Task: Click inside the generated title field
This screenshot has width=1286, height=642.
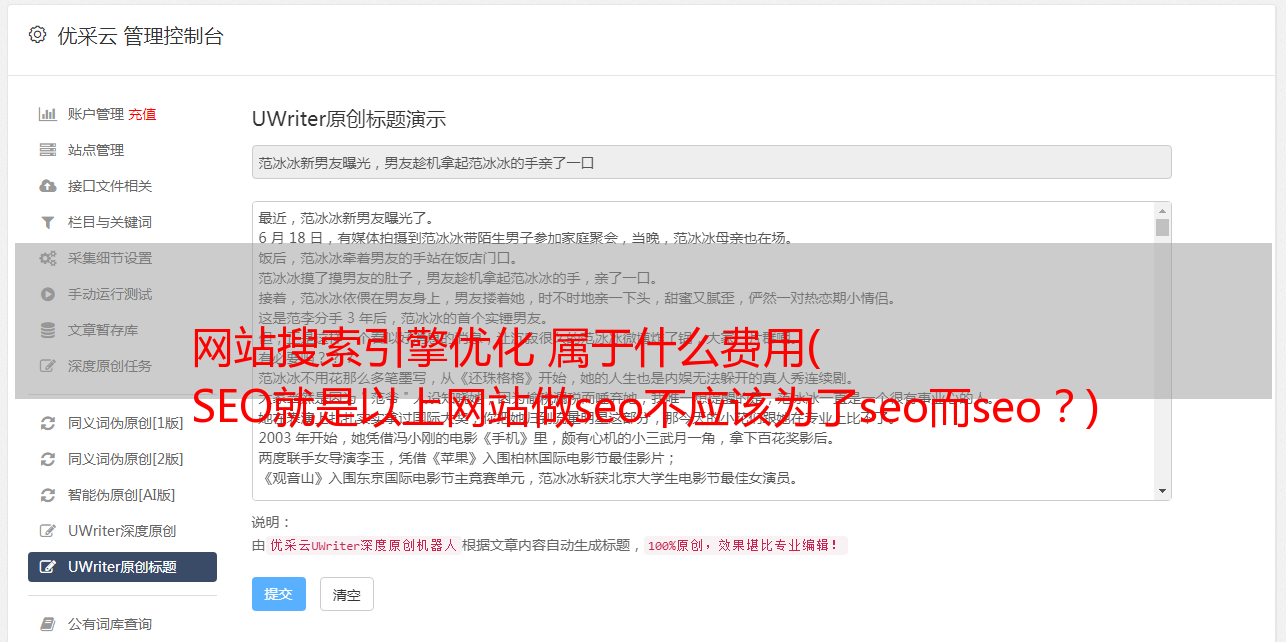Action: click(x=711, y=162)
